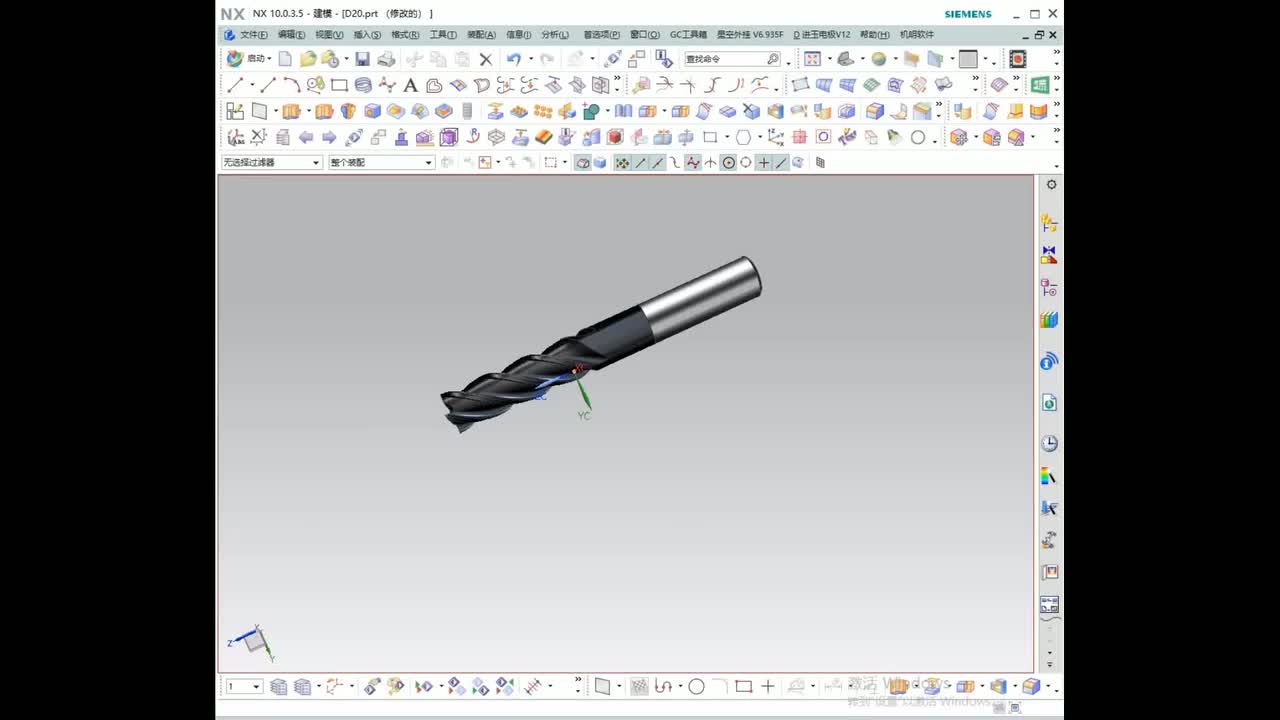Image resolution: width=1280 pixels, height=720 pixels.
Task: Toggle the snap quadrant point option
Action: click(746, 162)
